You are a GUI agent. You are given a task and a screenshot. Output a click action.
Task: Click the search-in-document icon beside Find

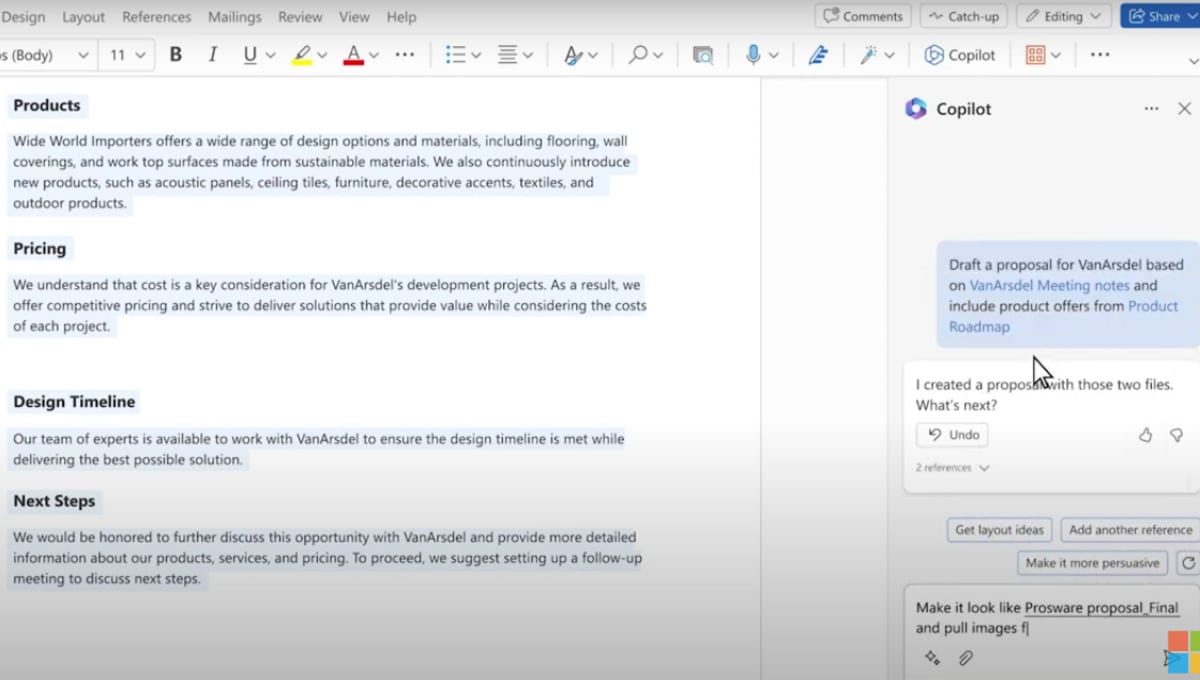tap(703, 55)
